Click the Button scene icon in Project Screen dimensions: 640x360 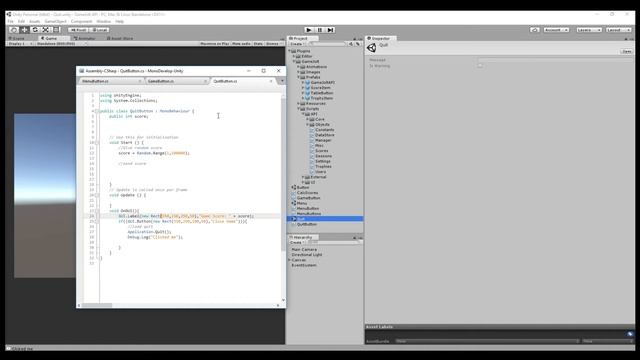point(293,187)
